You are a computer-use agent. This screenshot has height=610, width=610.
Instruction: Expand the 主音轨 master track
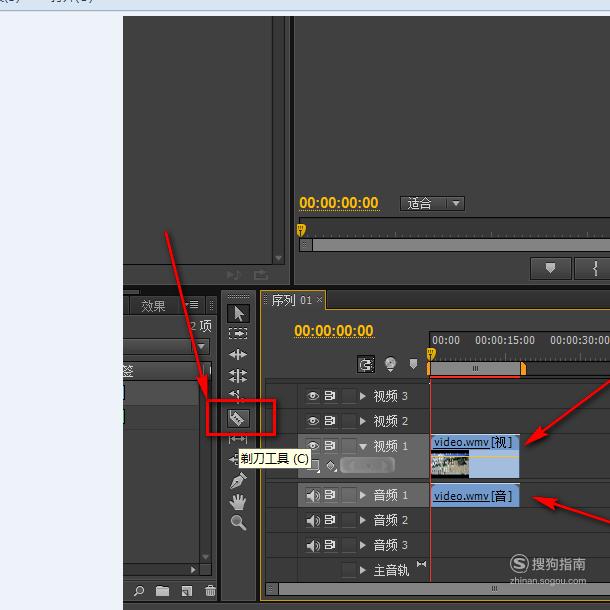(x=363, y=570)
